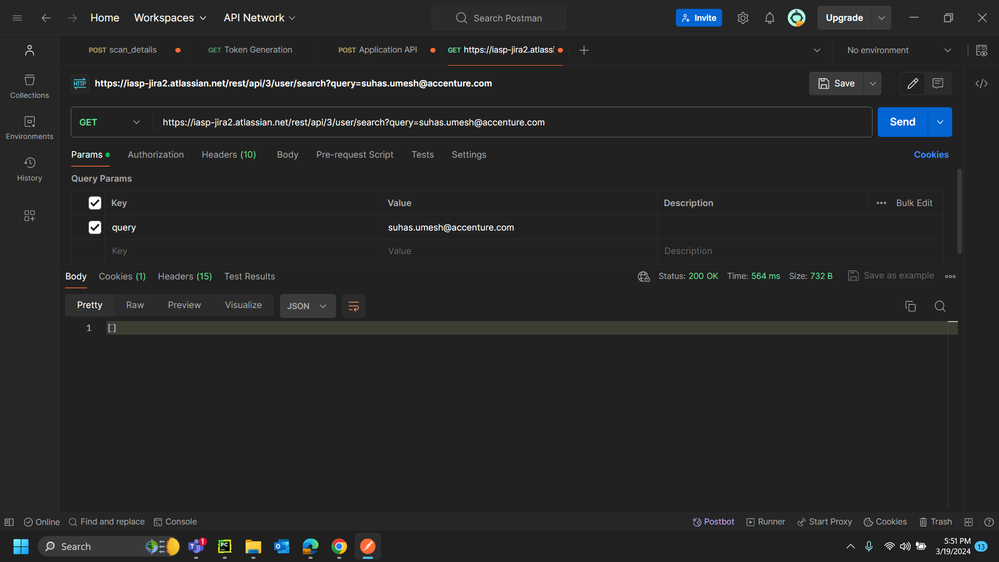Image resolution: width=999 pixels, height=562 pixels.
Task: Open the Console in status bar
Action: (175, 522)
